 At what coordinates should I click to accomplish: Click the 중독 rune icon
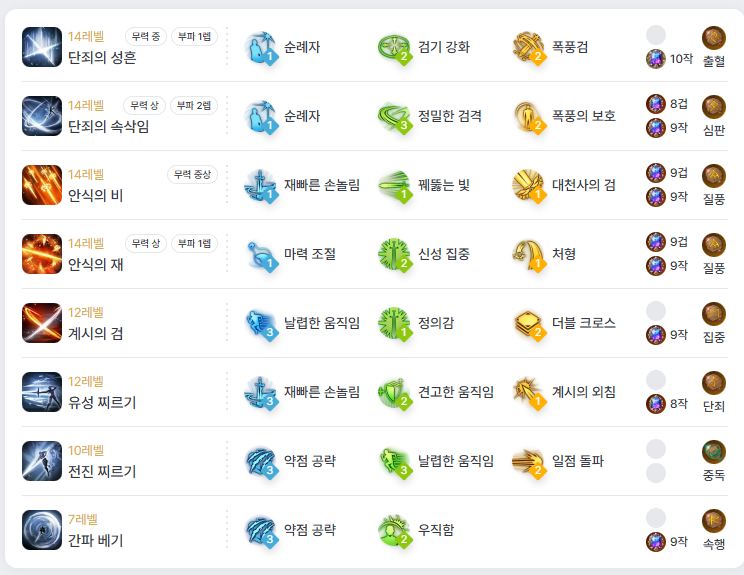[x=714, y=452]
